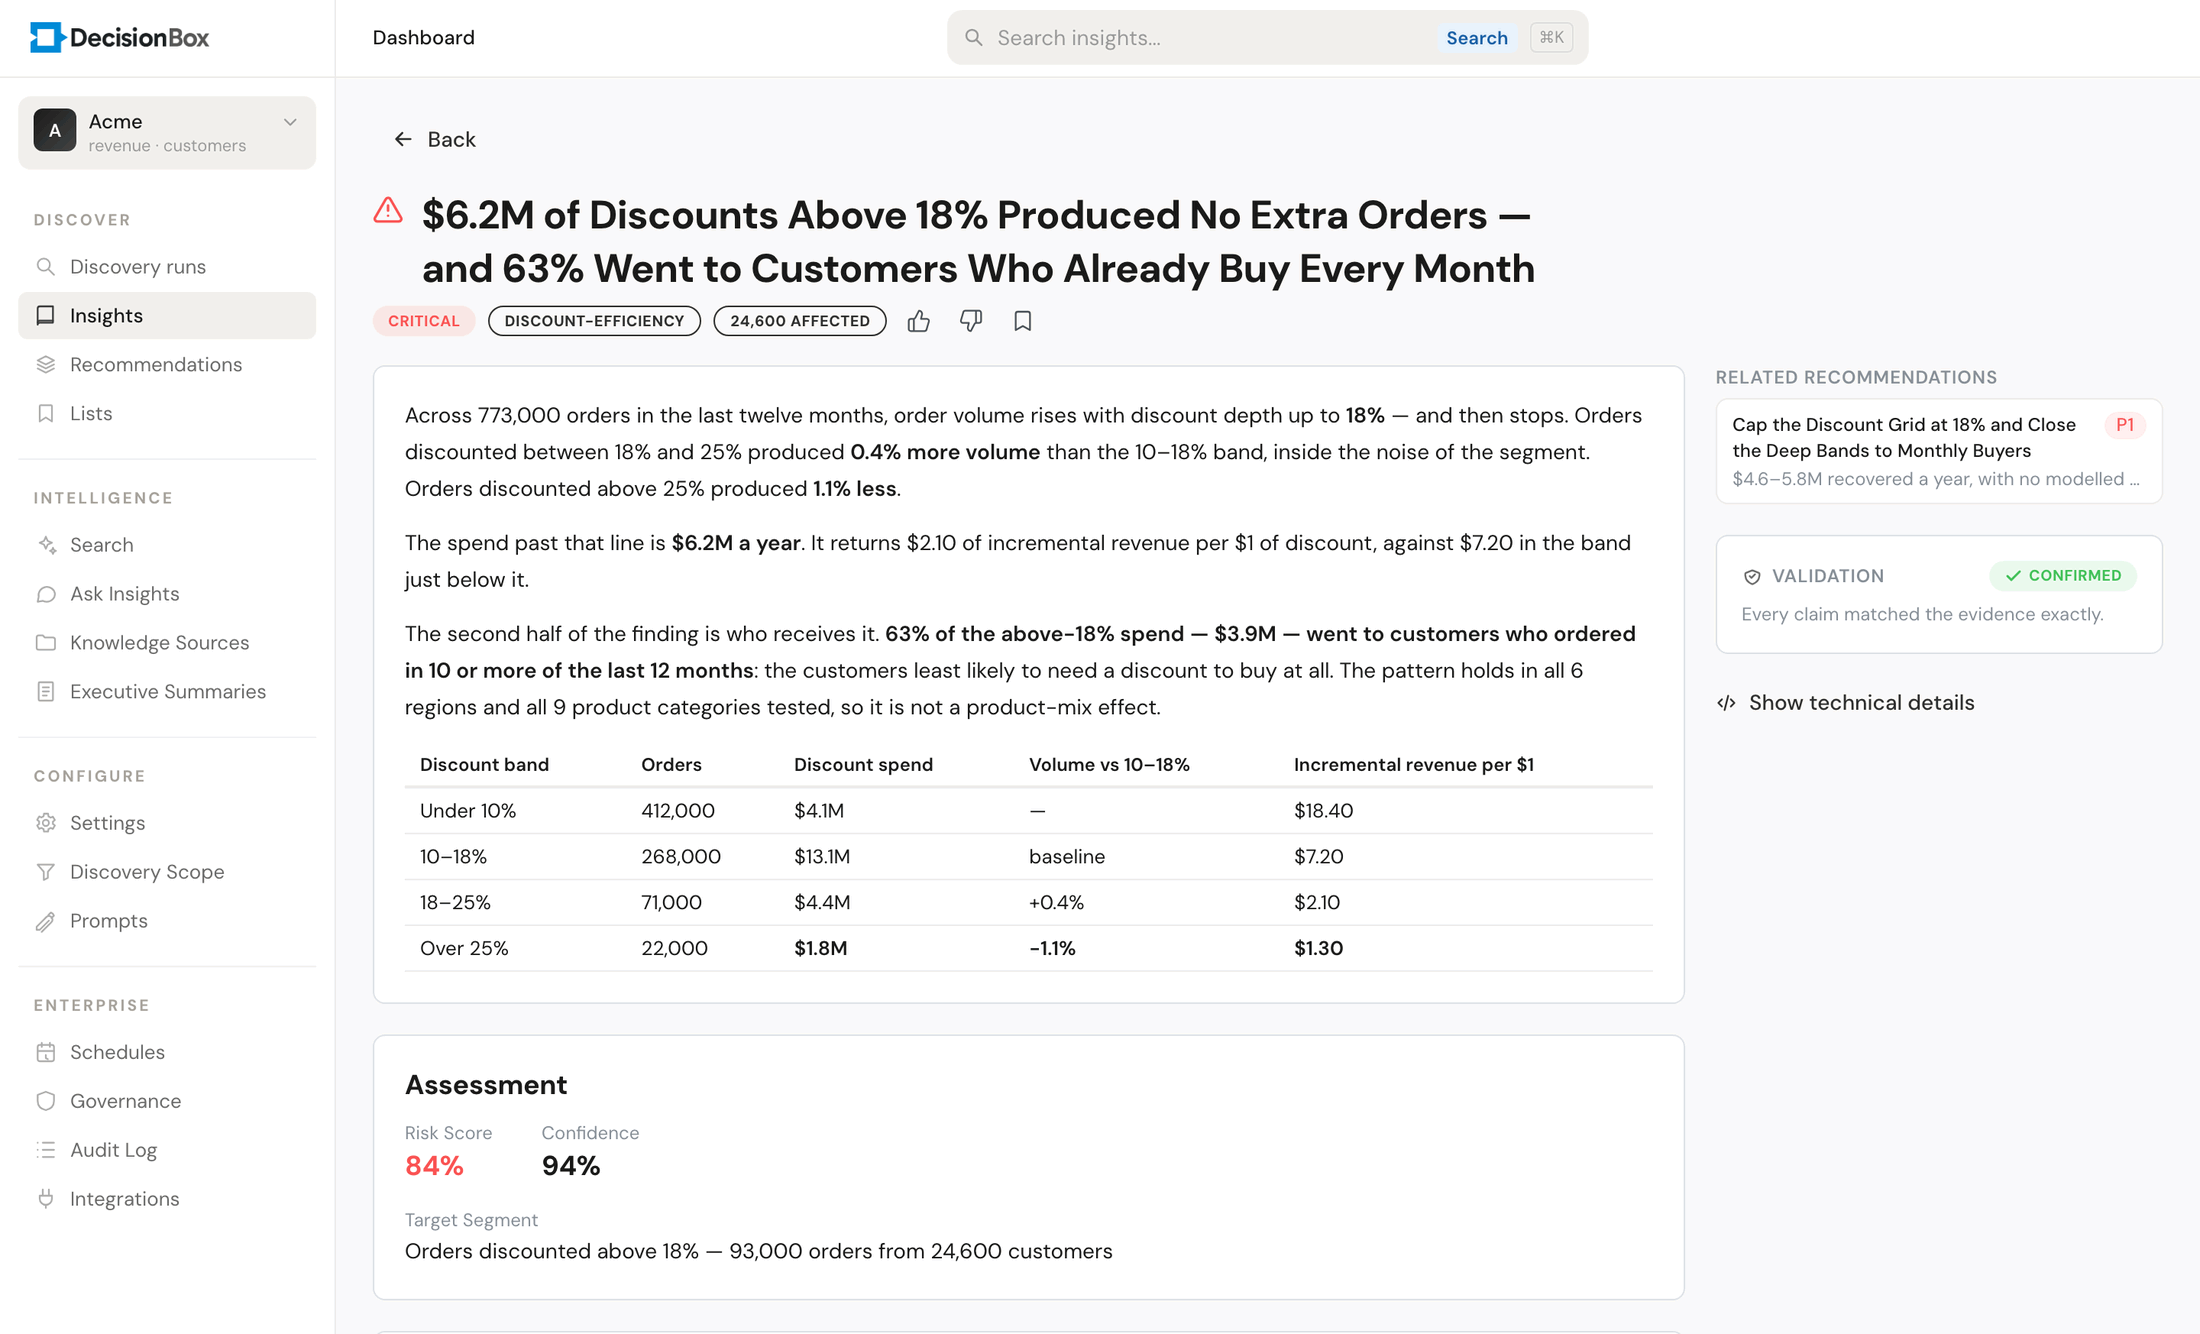
Task: Navigate to Executive Summaries
Action: click(167, 692)
